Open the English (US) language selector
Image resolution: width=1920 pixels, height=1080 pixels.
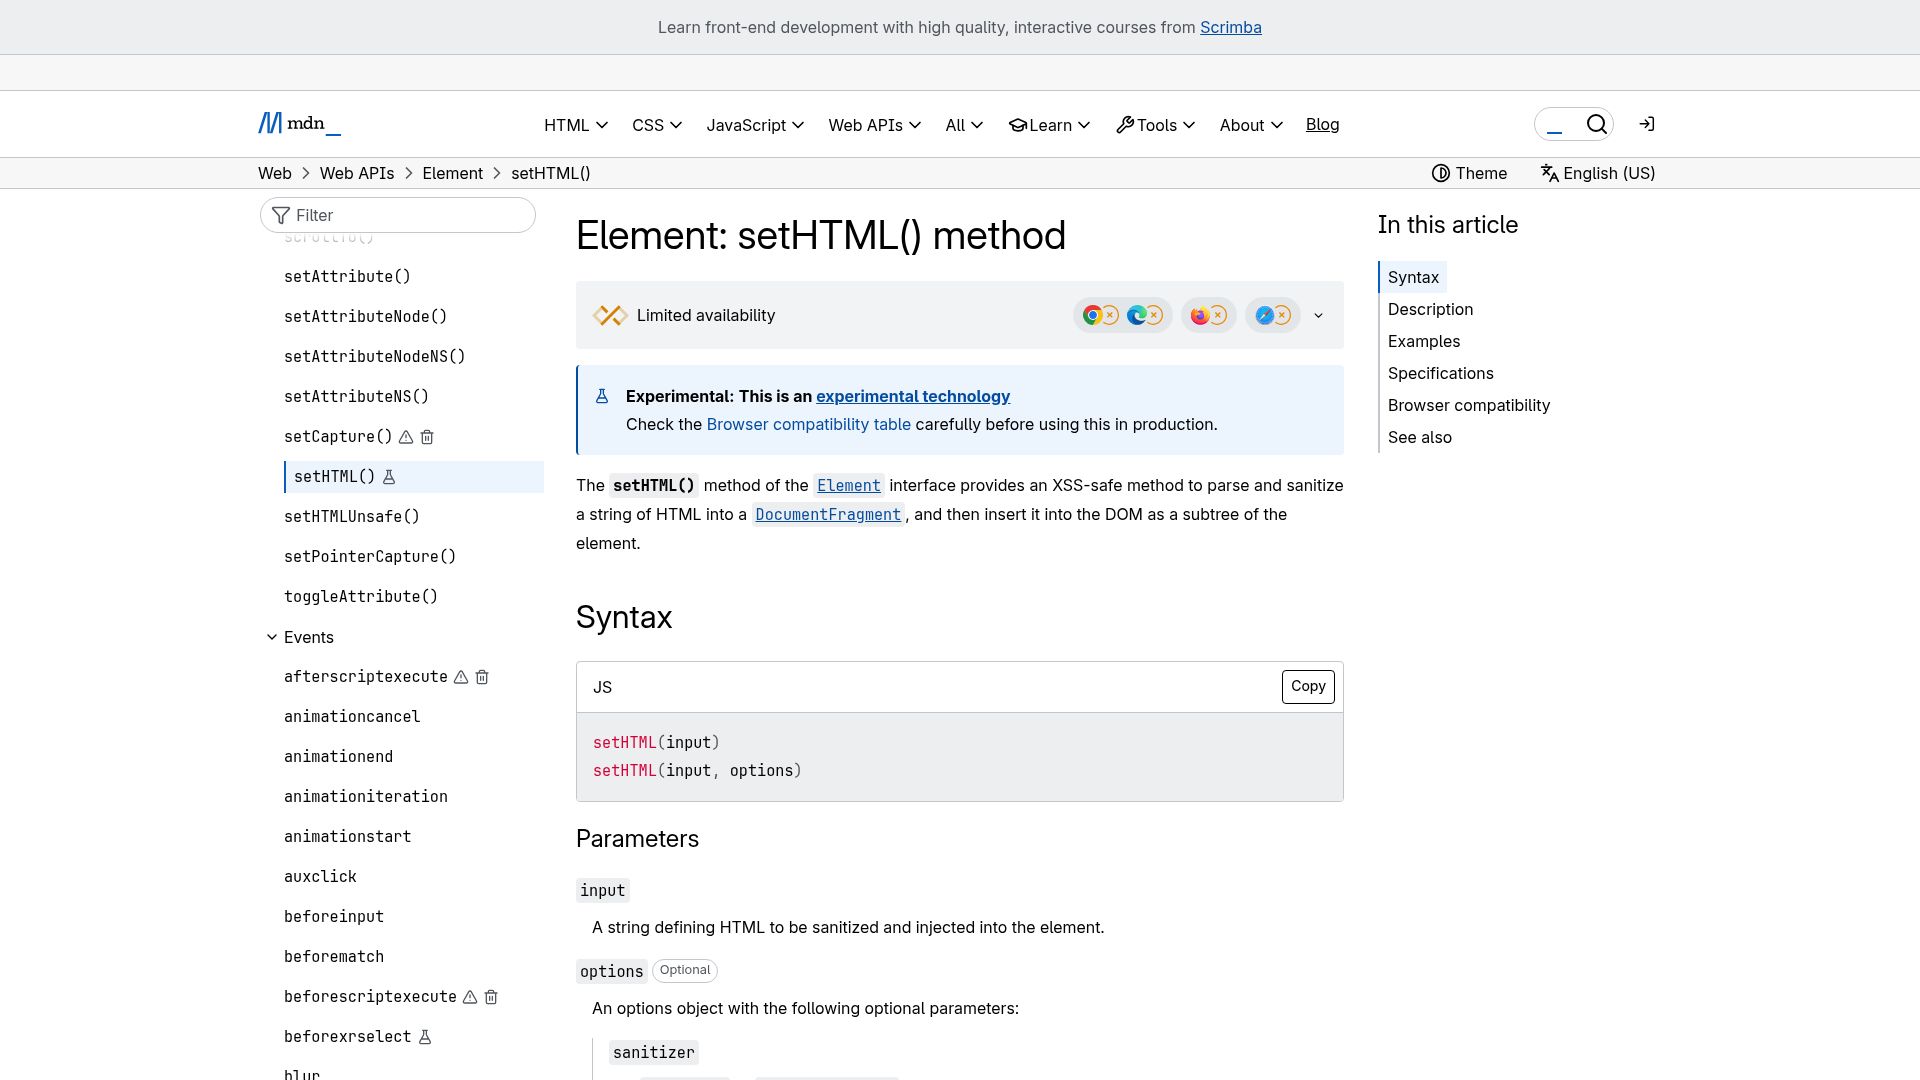(x=1598, y=173)
